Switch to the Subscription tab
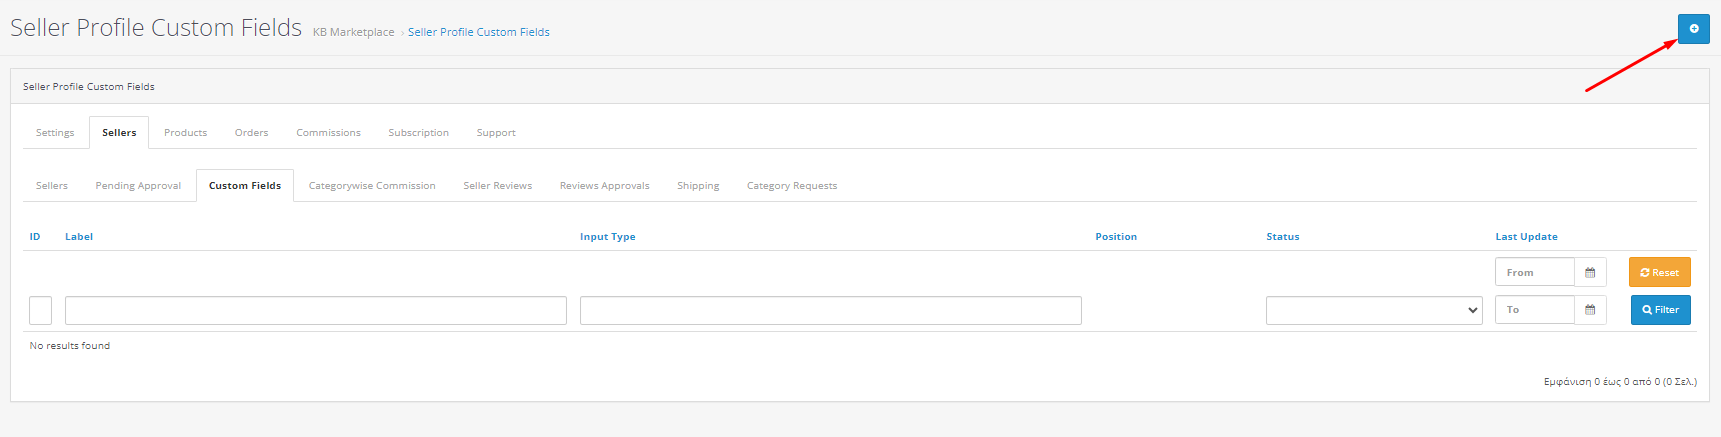This screenshot has width=1721, height=437. click(418, 133)
